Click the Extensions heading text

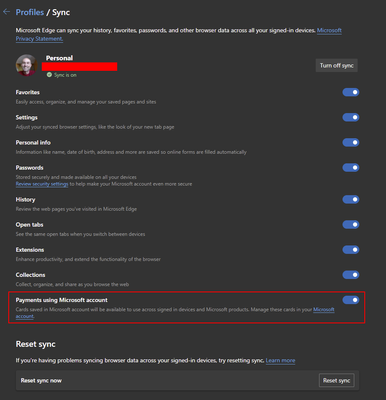(30, 250)
